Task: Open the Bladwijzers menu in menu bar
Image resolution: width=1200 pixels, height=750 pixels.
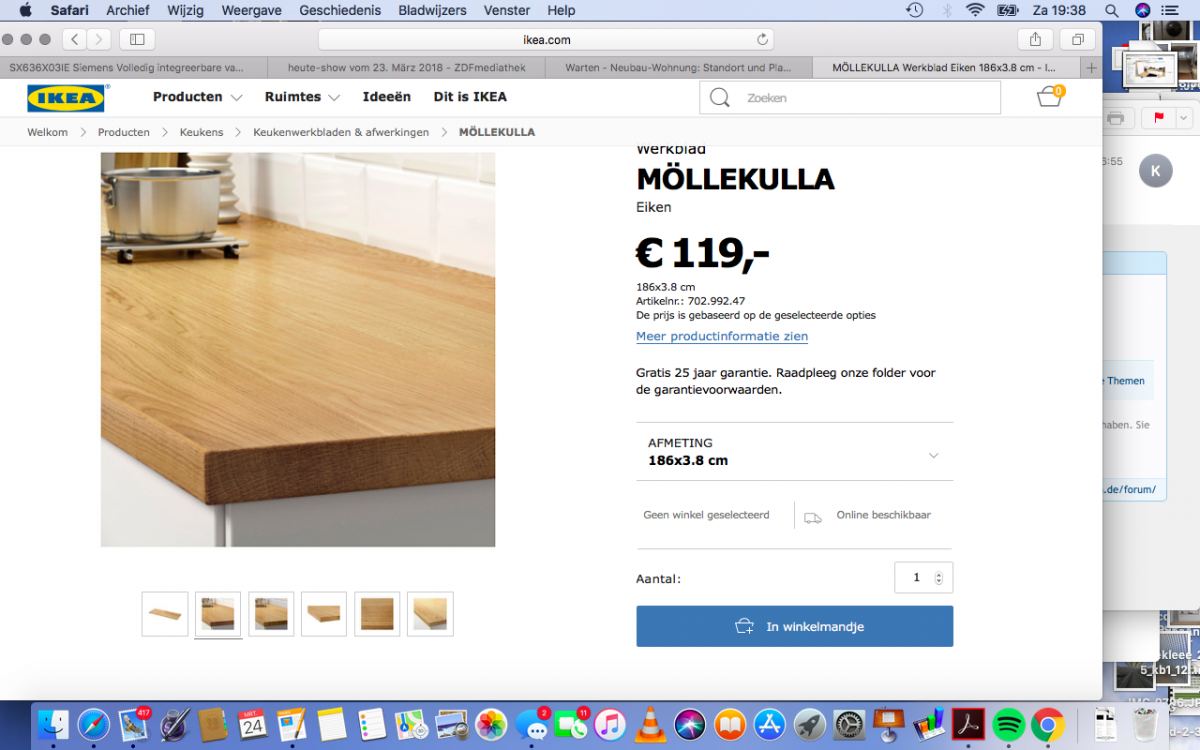Action: pos(432,10)
